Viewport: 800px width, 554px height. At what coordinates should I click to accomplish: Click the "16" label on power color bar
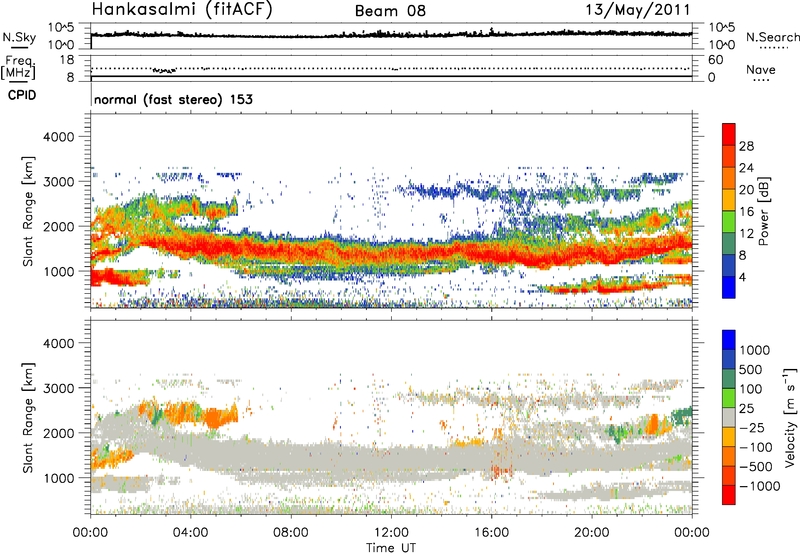coord(746,212)
